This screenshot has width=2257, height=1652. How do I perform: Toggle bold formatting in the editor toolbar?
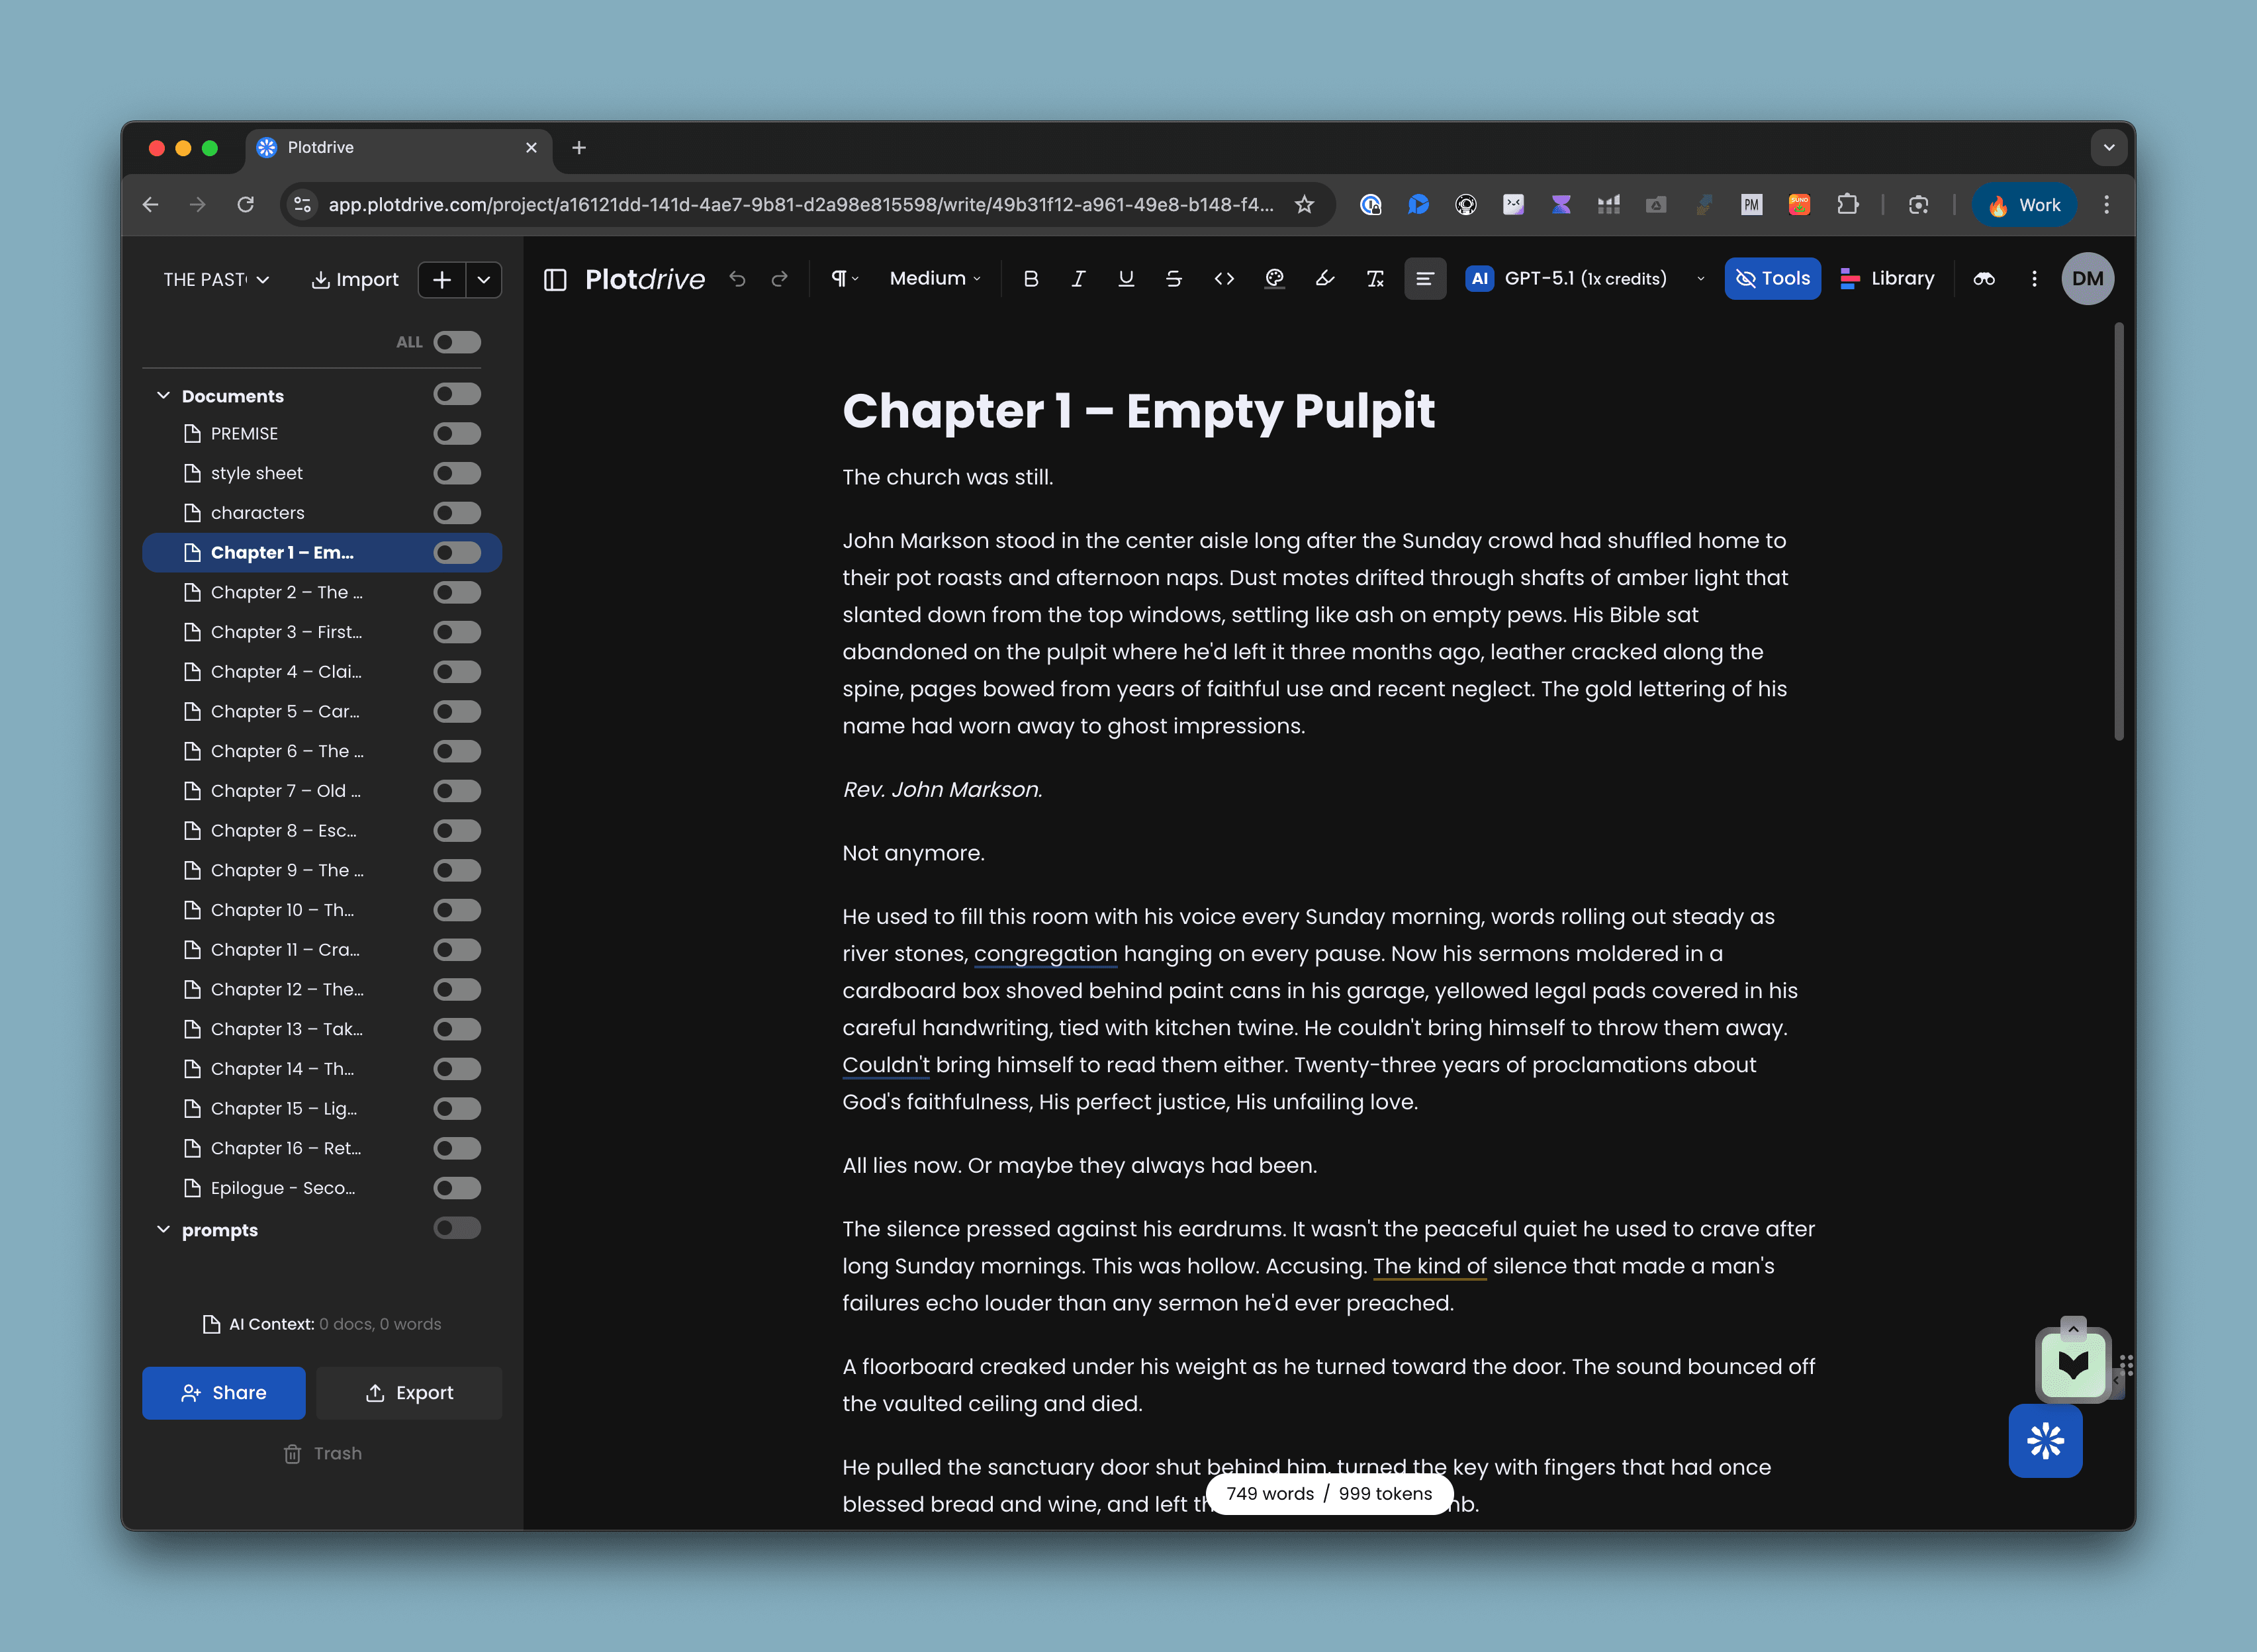(x=1032, y=279)
